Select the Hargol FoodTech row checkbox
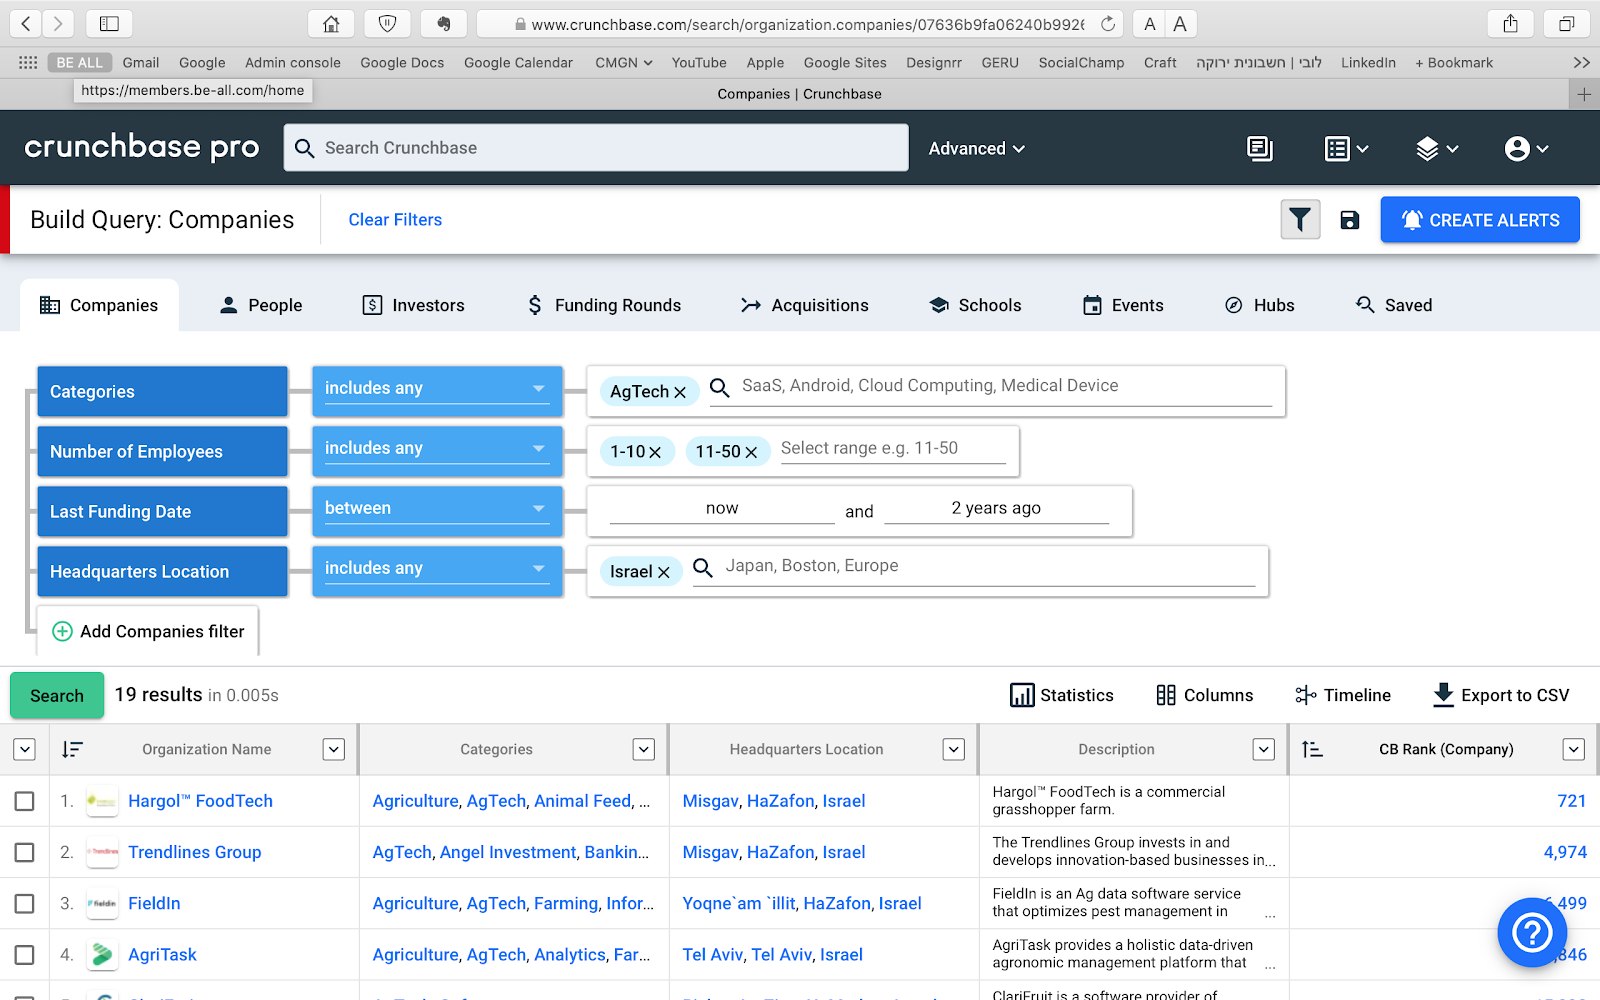Viewport: 1600px width, 1000px height. (x=25, y=801)
